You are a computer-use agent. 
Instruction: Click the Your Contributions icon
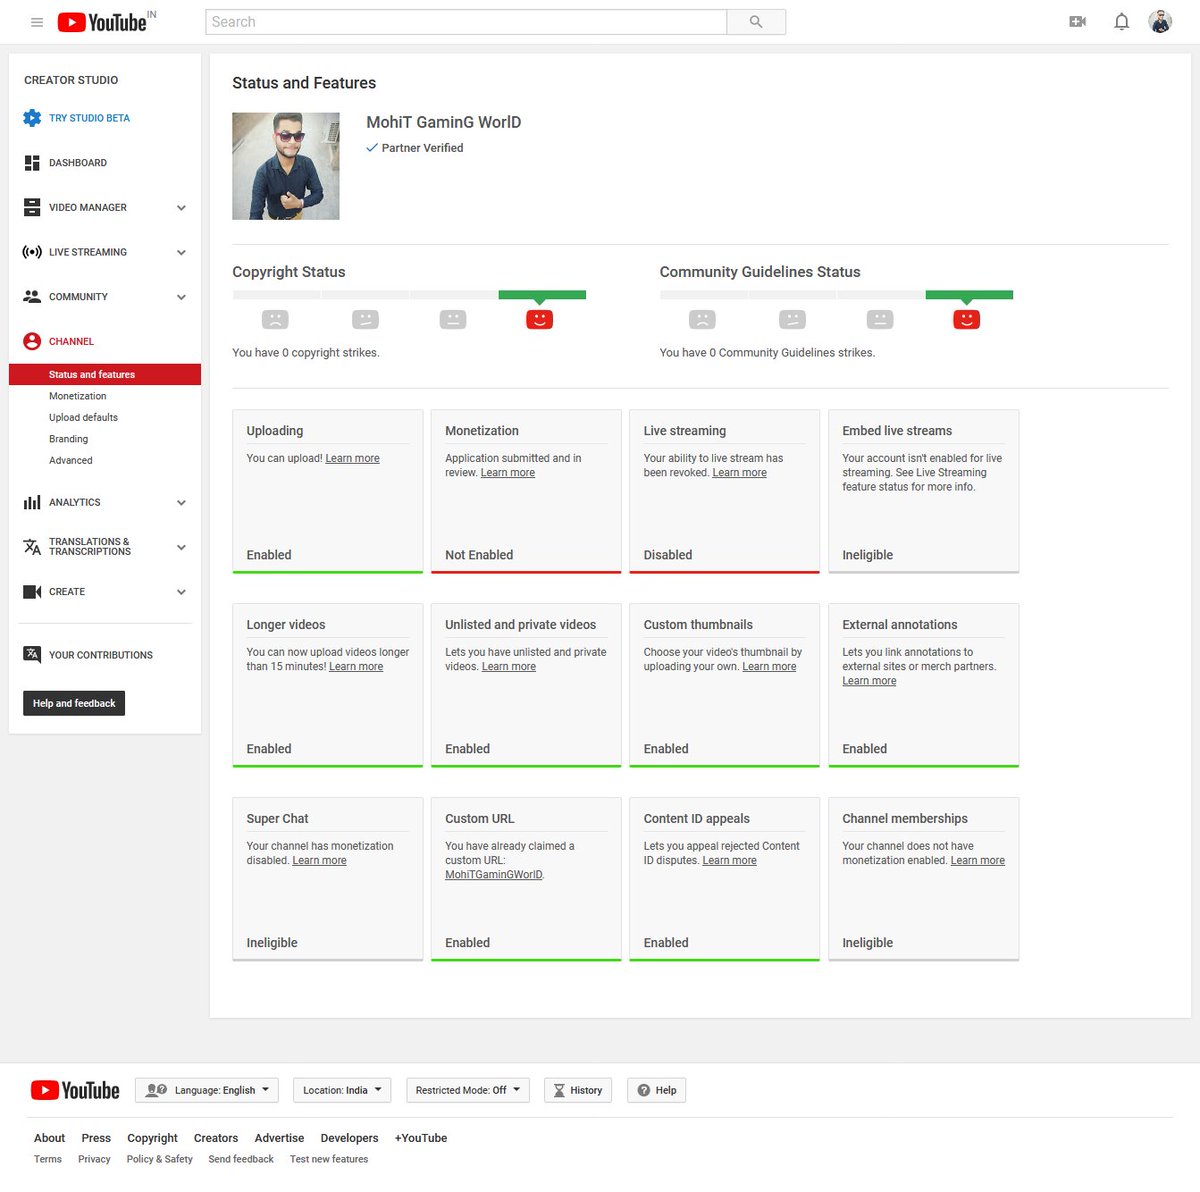pos(32,655)
